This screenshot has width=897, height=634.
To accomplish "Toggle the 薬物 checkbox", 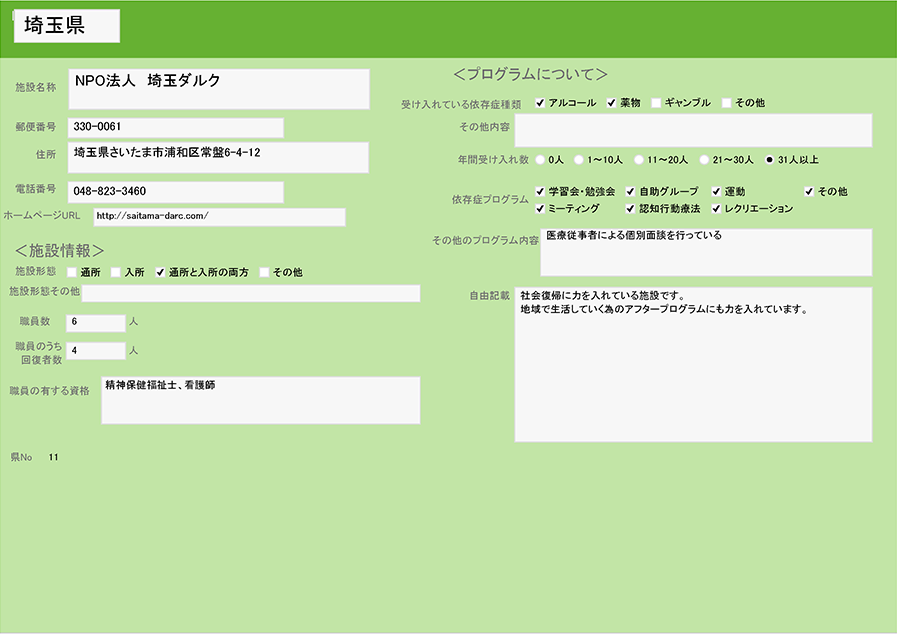I will [612, 103].
